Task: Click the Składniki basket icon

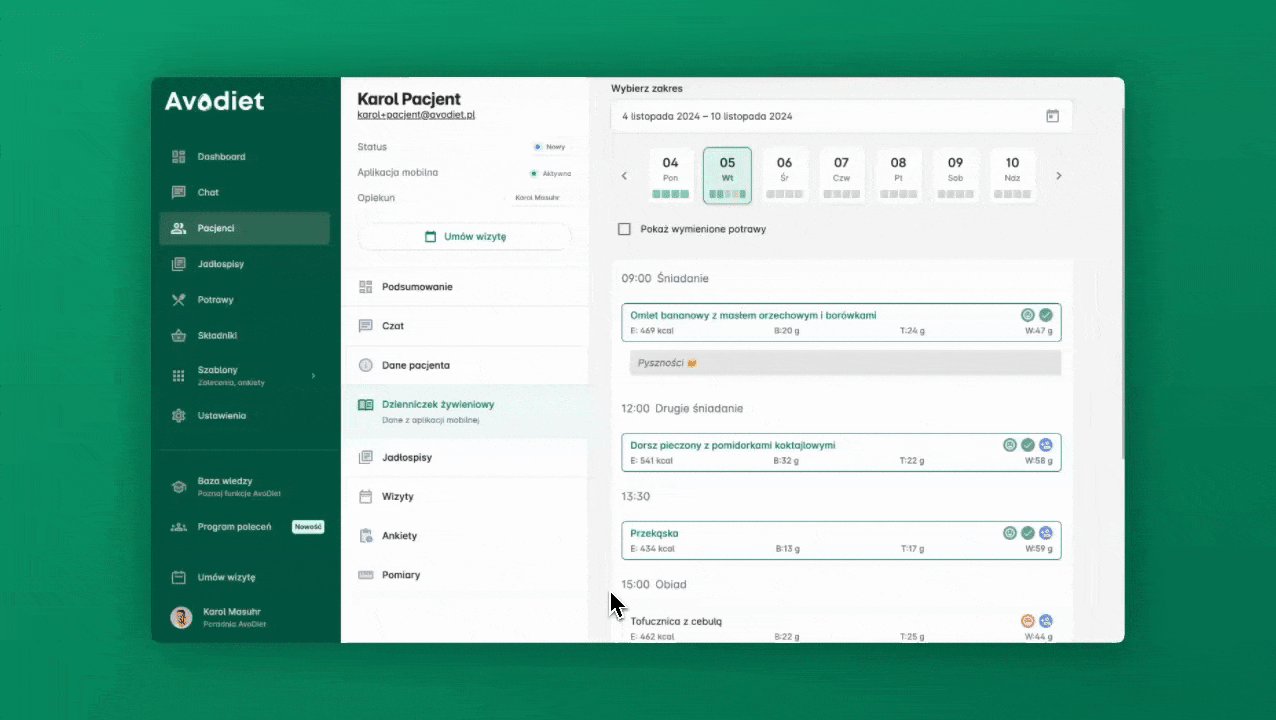Action: tap(179, 336)
